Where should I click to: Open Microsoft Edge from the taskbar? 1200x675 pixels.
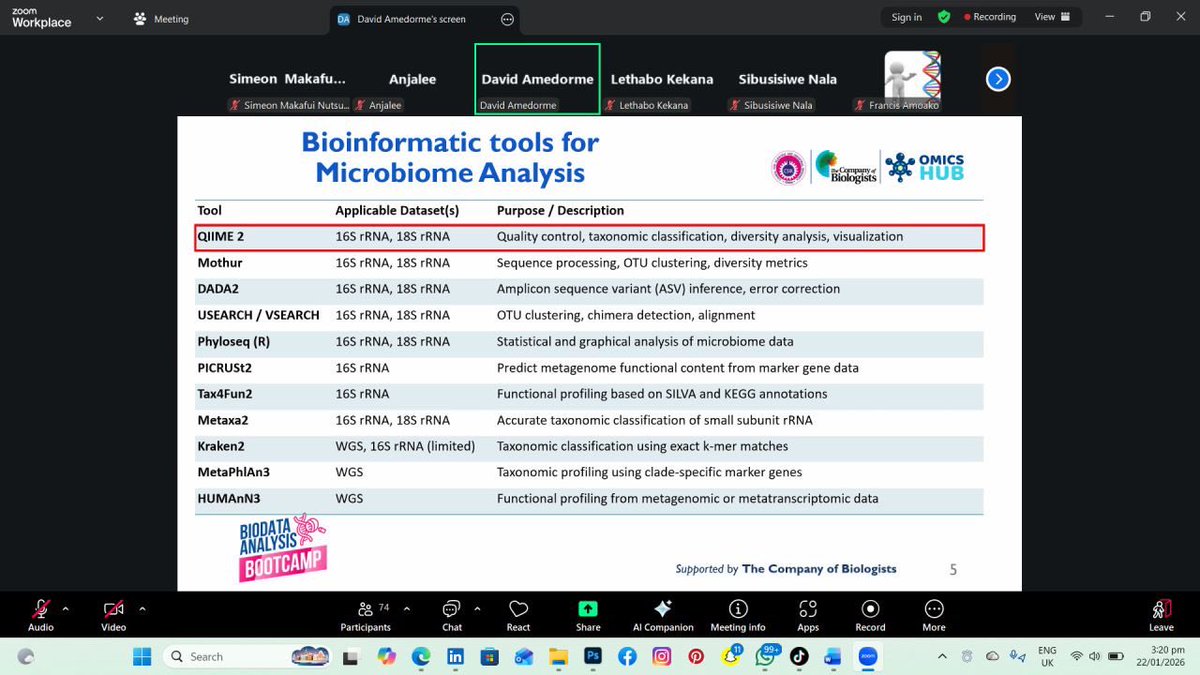pyautogui.click(x=421, y=656)
